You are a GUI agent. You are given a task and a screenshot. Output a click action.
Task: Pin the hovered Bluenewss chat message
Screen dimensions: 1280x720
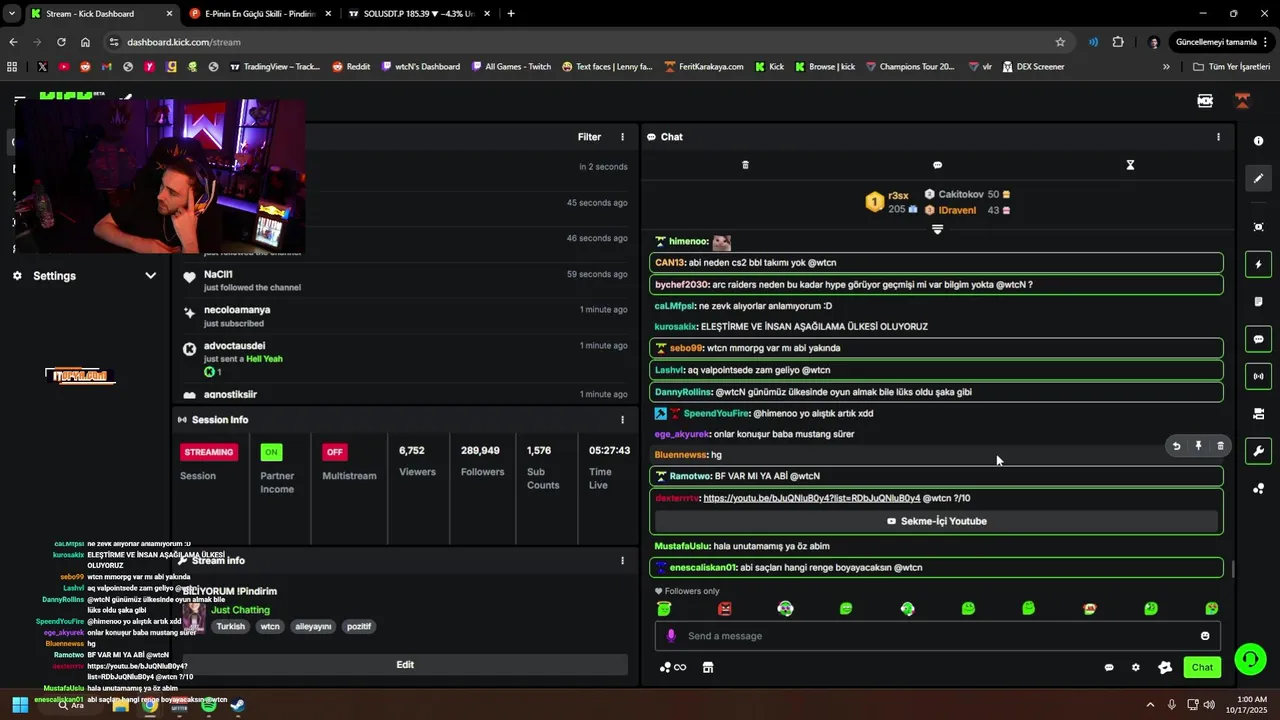pyautogui.click(x=1198, y=446)
